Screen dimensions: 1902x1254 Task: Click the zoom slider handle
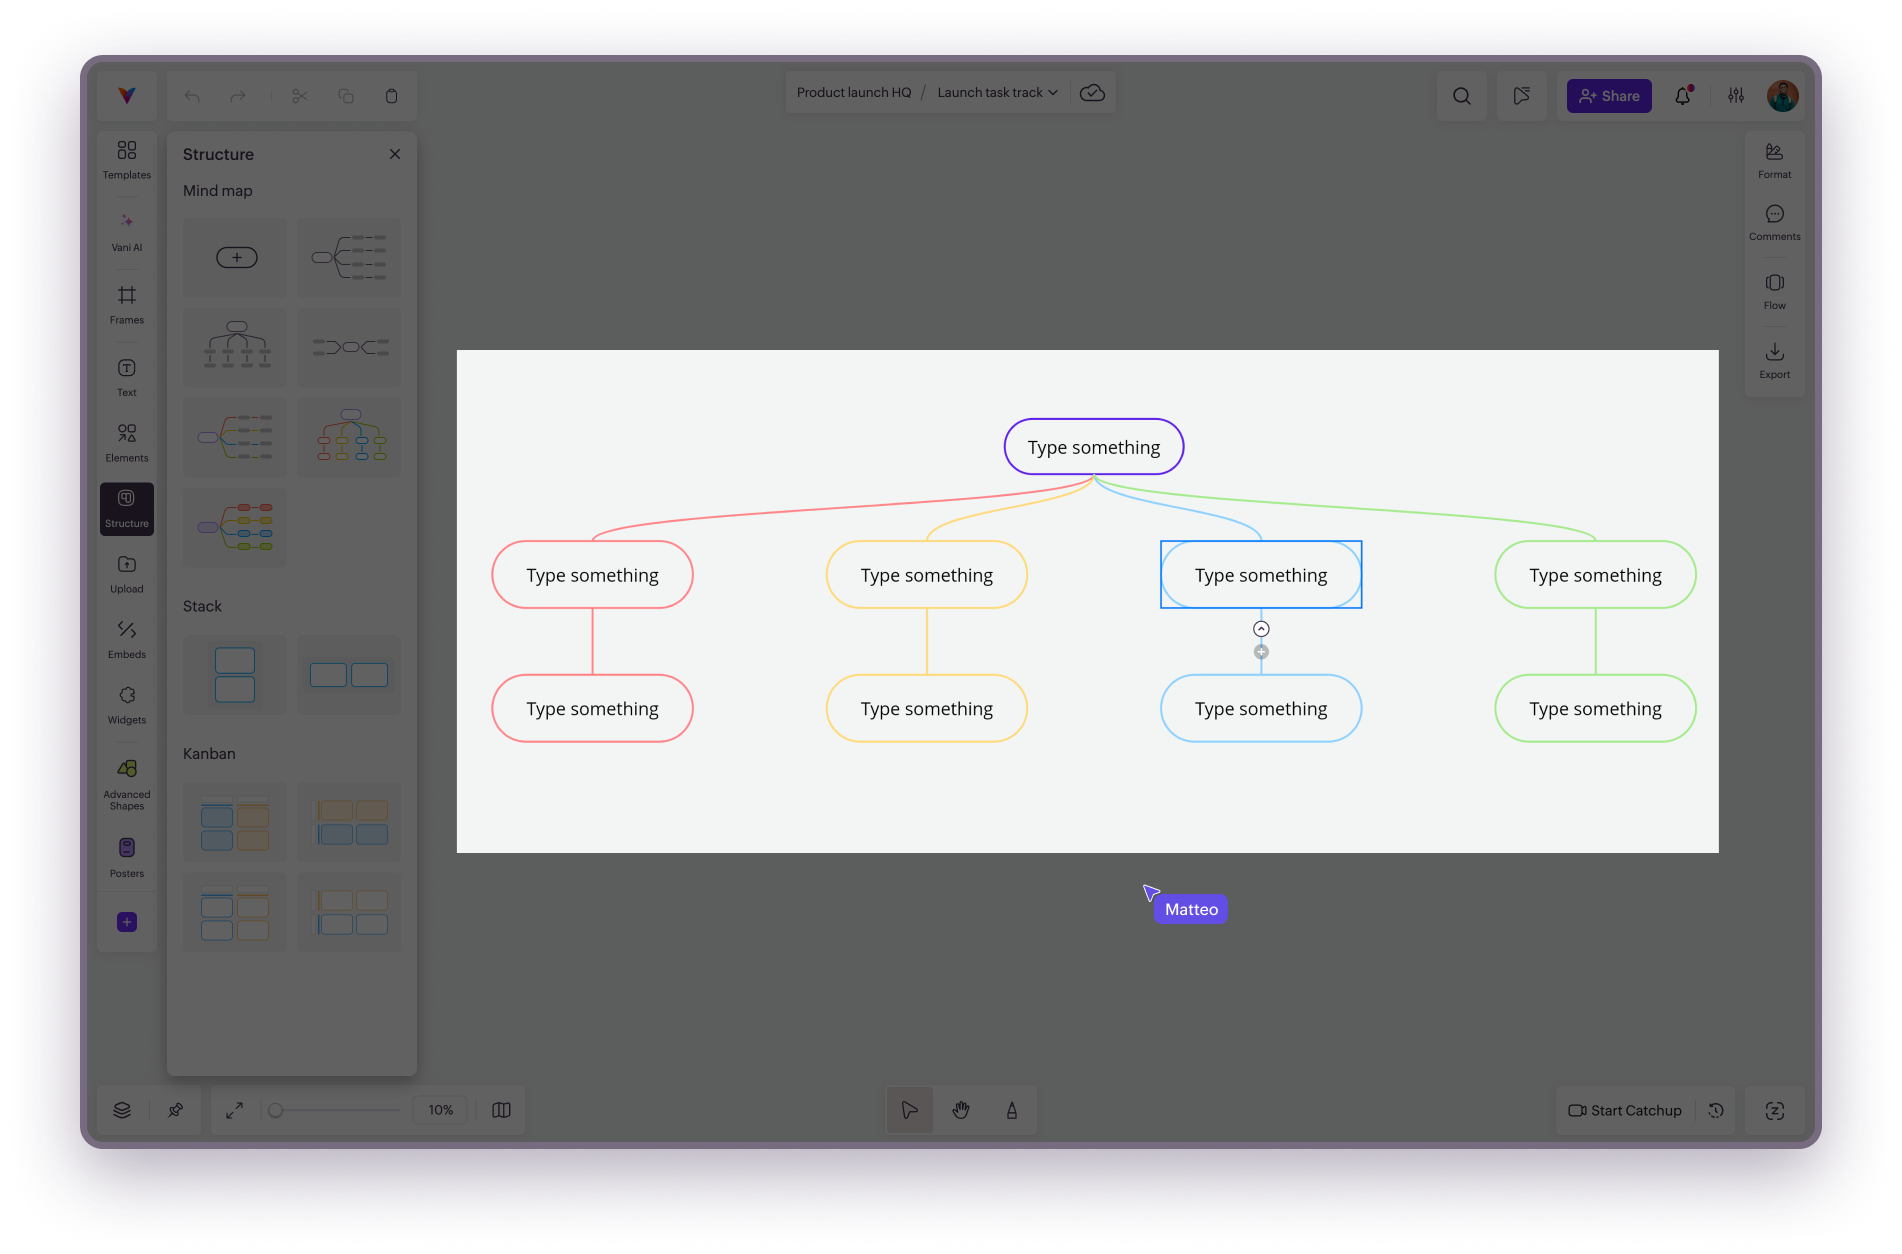[276, 1110]
